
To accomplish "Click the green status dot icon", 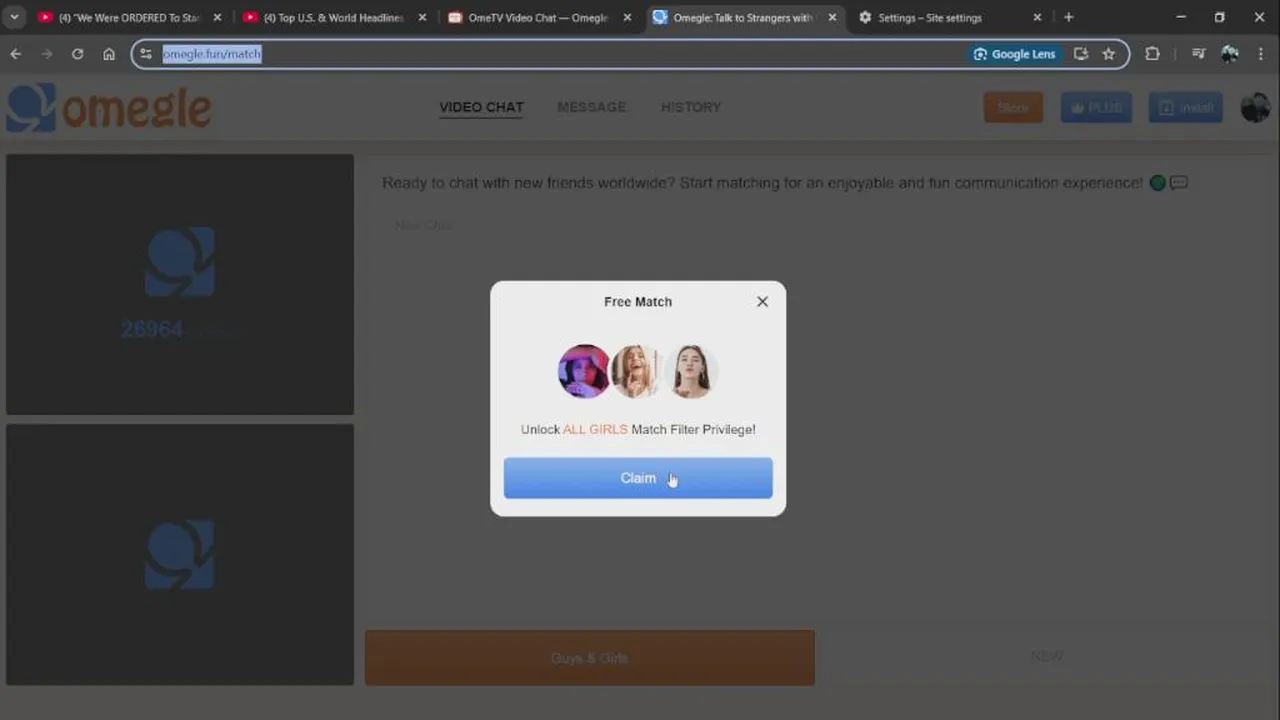I will coord(1158,183).
